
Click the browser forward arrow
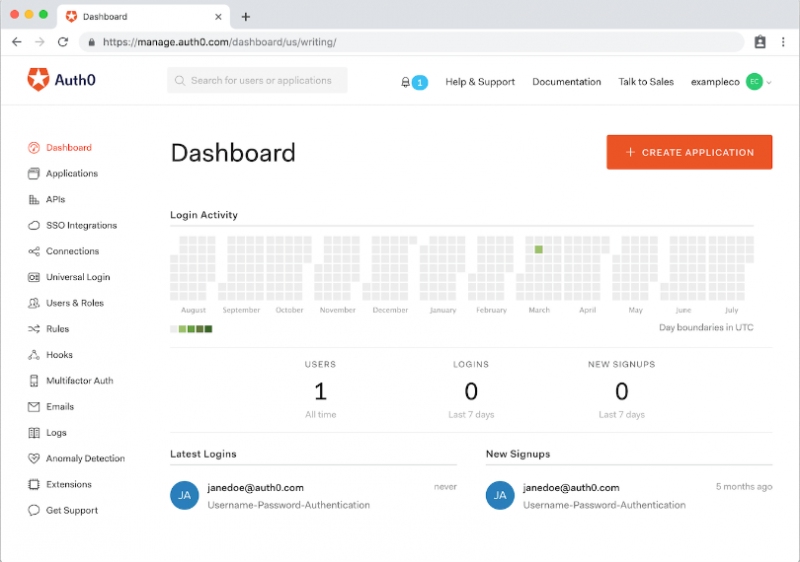pyautogui.click(x=40, y=42)
